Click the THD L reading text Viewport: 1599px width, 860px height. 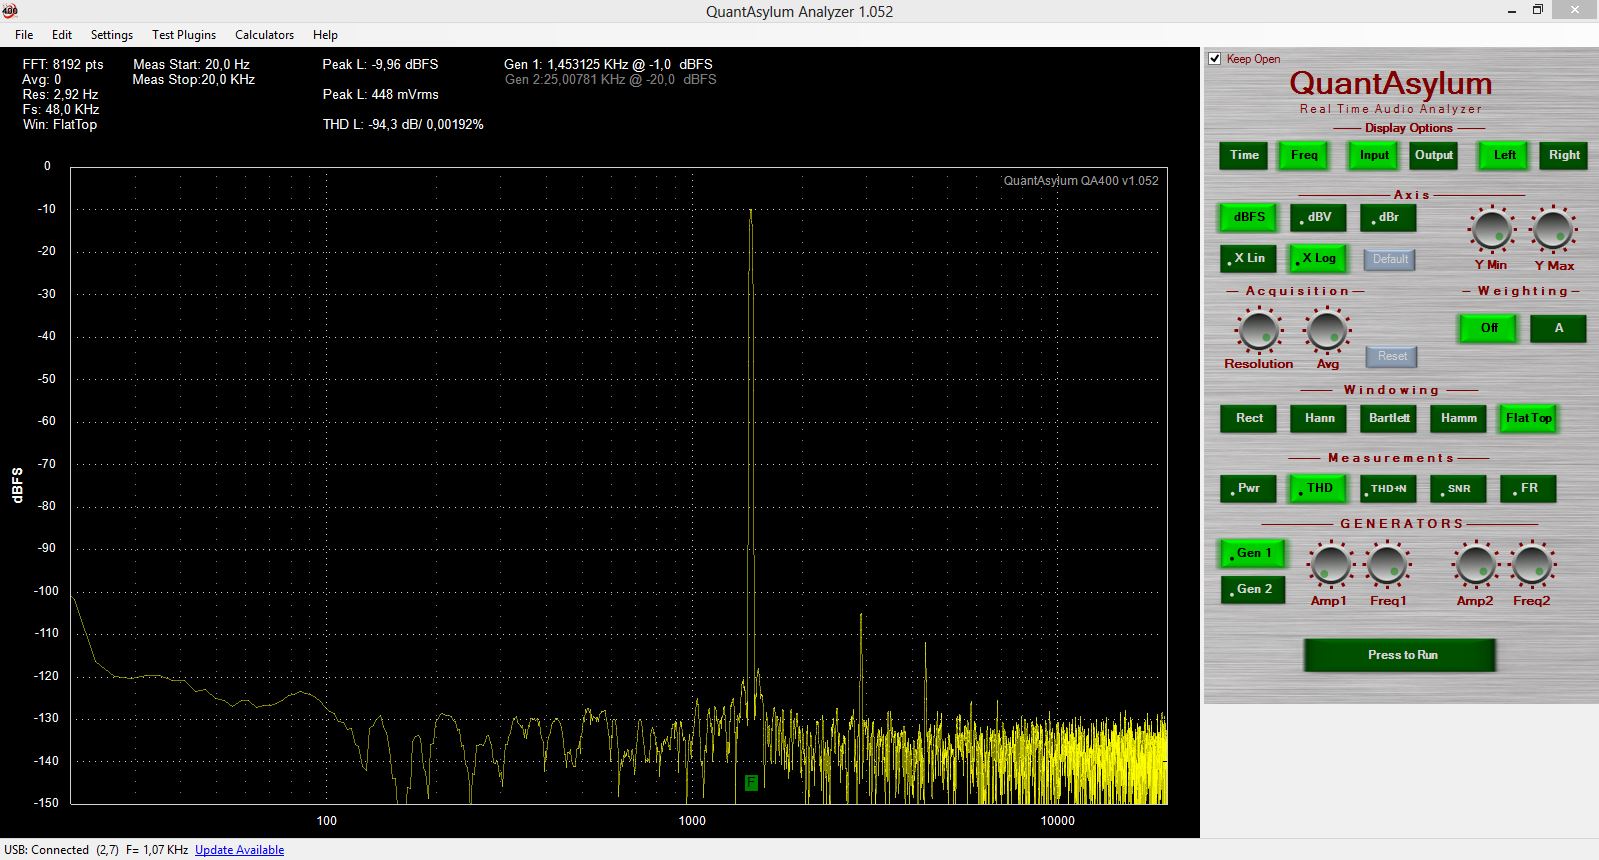(403, 124)
